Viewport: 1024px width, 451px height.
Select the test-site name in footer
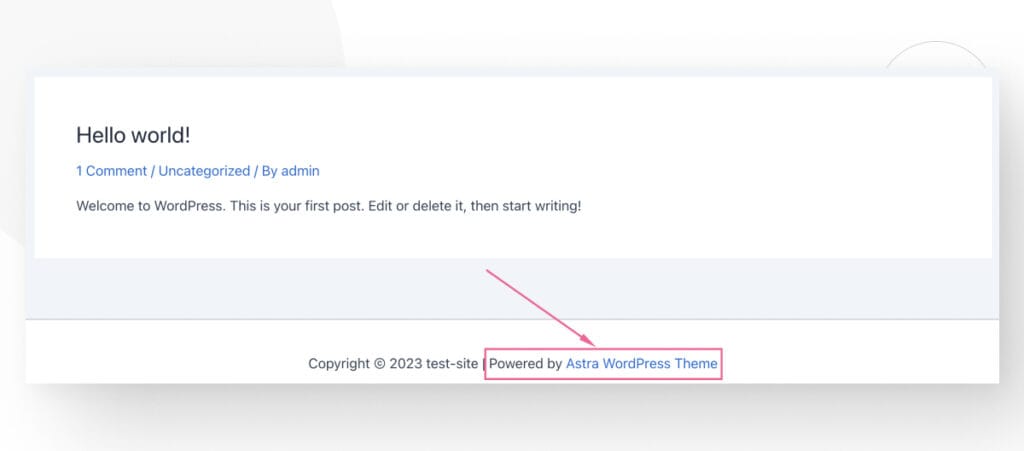click(452, 364)
